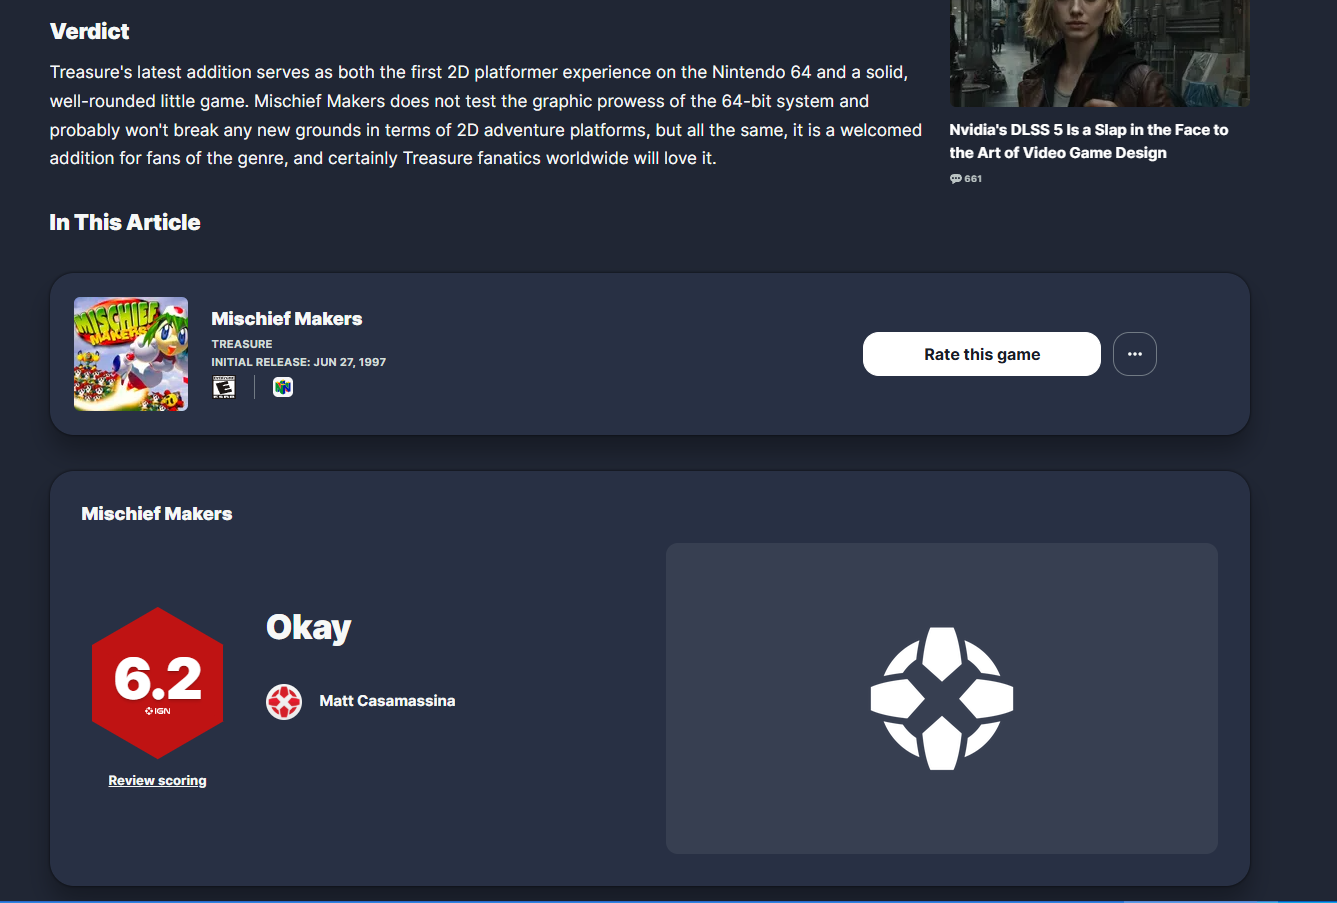Click the Nintendo 64 platform icon

coord(283,387)
